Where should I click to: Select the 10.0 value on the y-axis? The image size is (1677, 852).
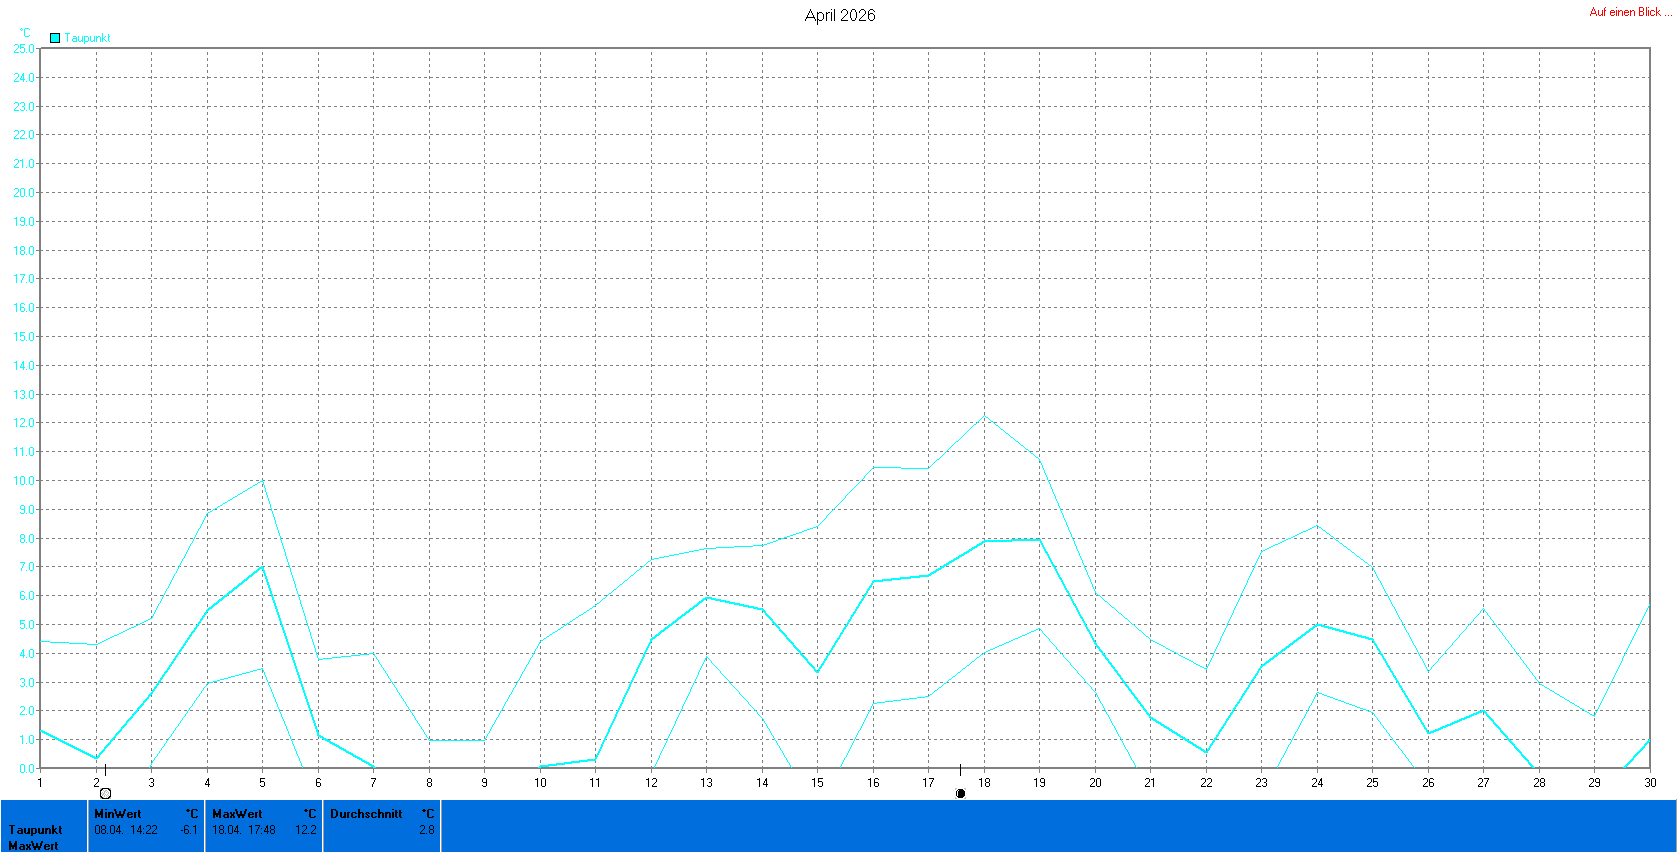pos(23,480)
